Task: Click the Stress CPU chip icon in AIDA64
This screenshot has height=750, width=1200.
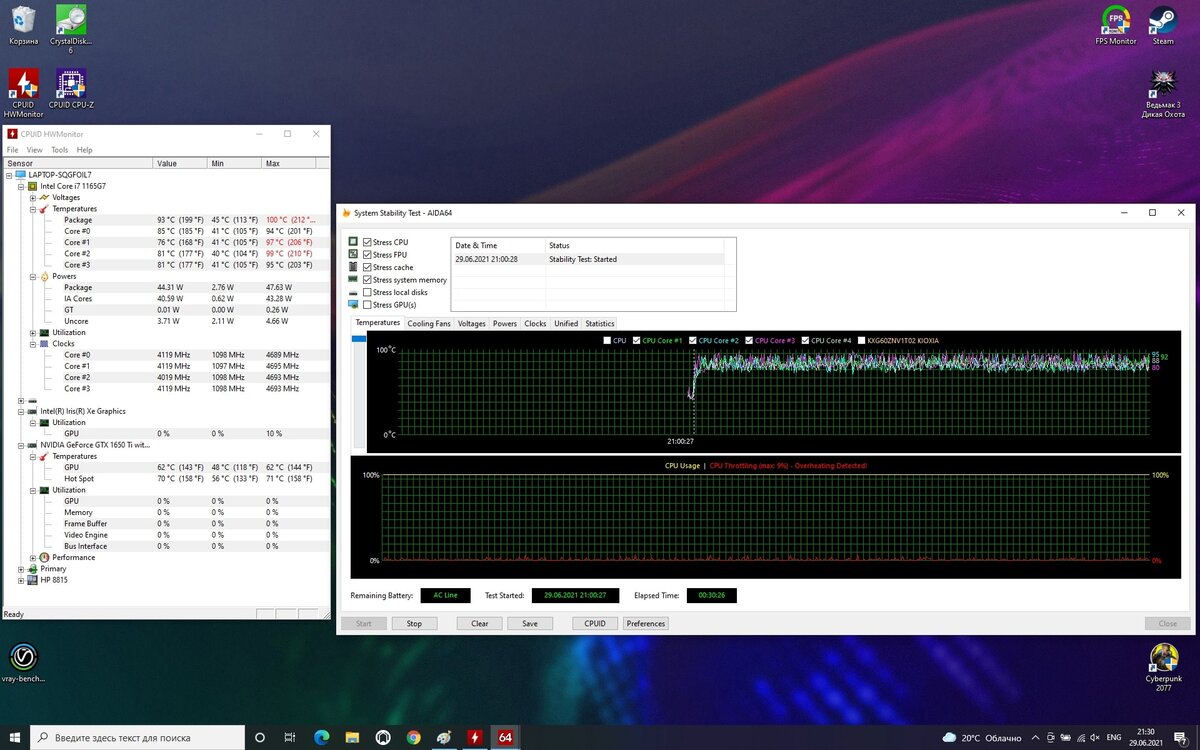Action: [x=352, y=241]
